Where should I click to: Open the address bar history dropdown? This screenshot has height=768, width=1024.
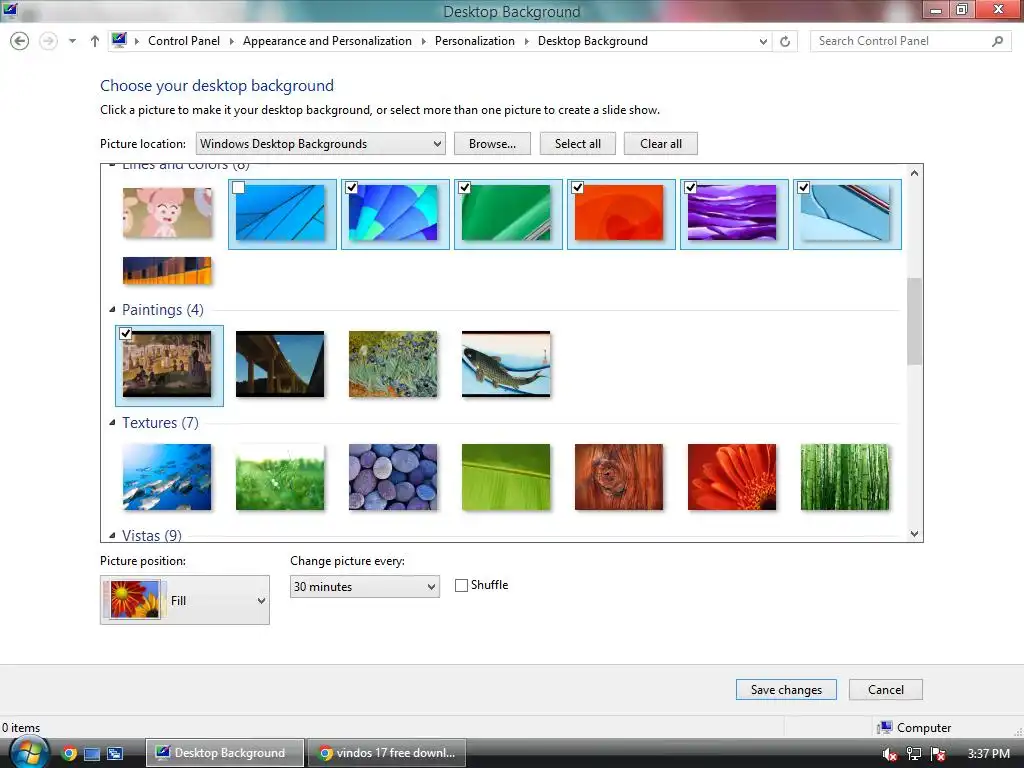point(763,41)
